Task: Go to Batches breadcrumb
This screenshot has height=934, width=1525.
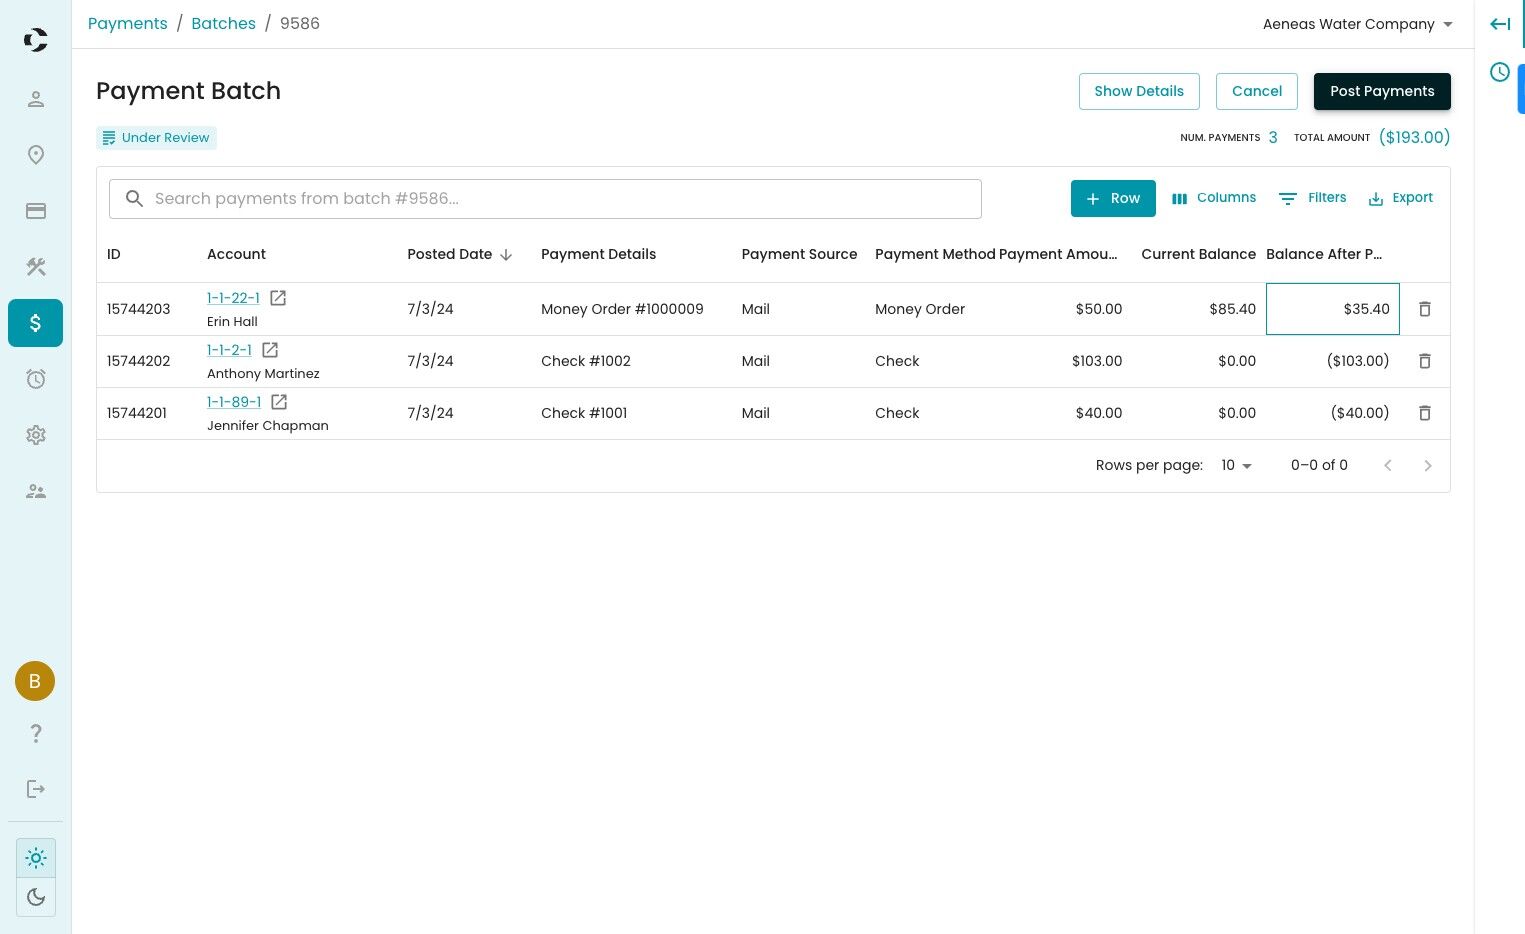Action: (224, 23)
